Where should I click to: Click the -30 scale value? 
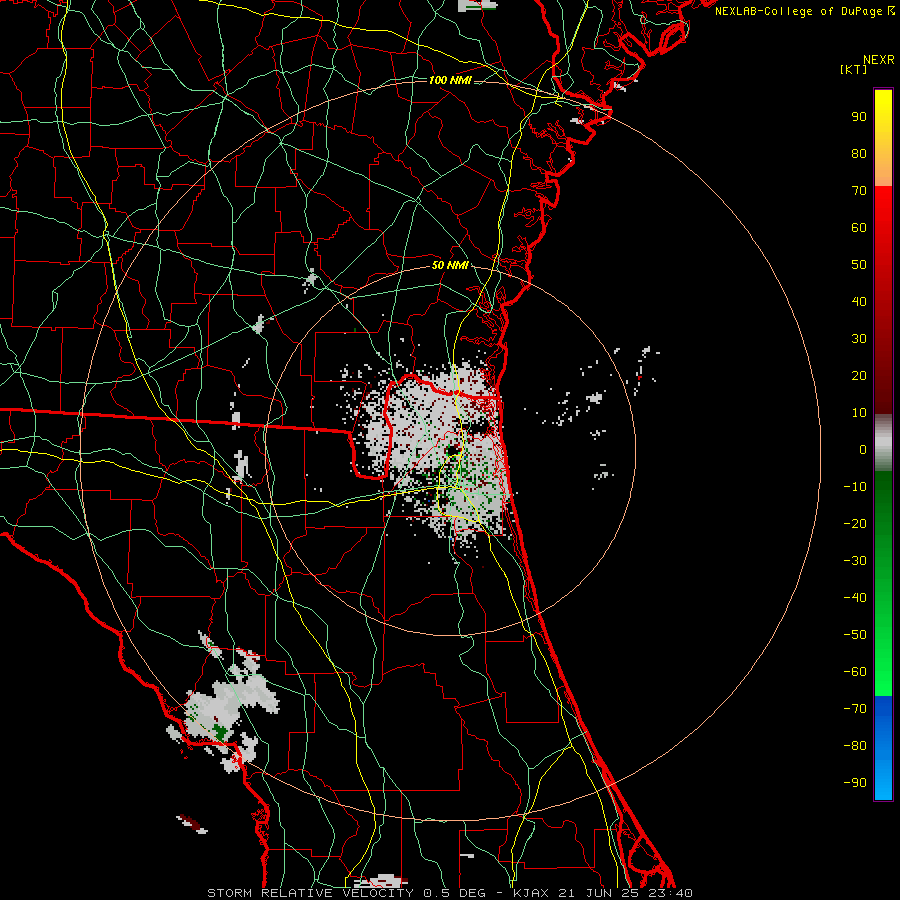coord(855,561)
